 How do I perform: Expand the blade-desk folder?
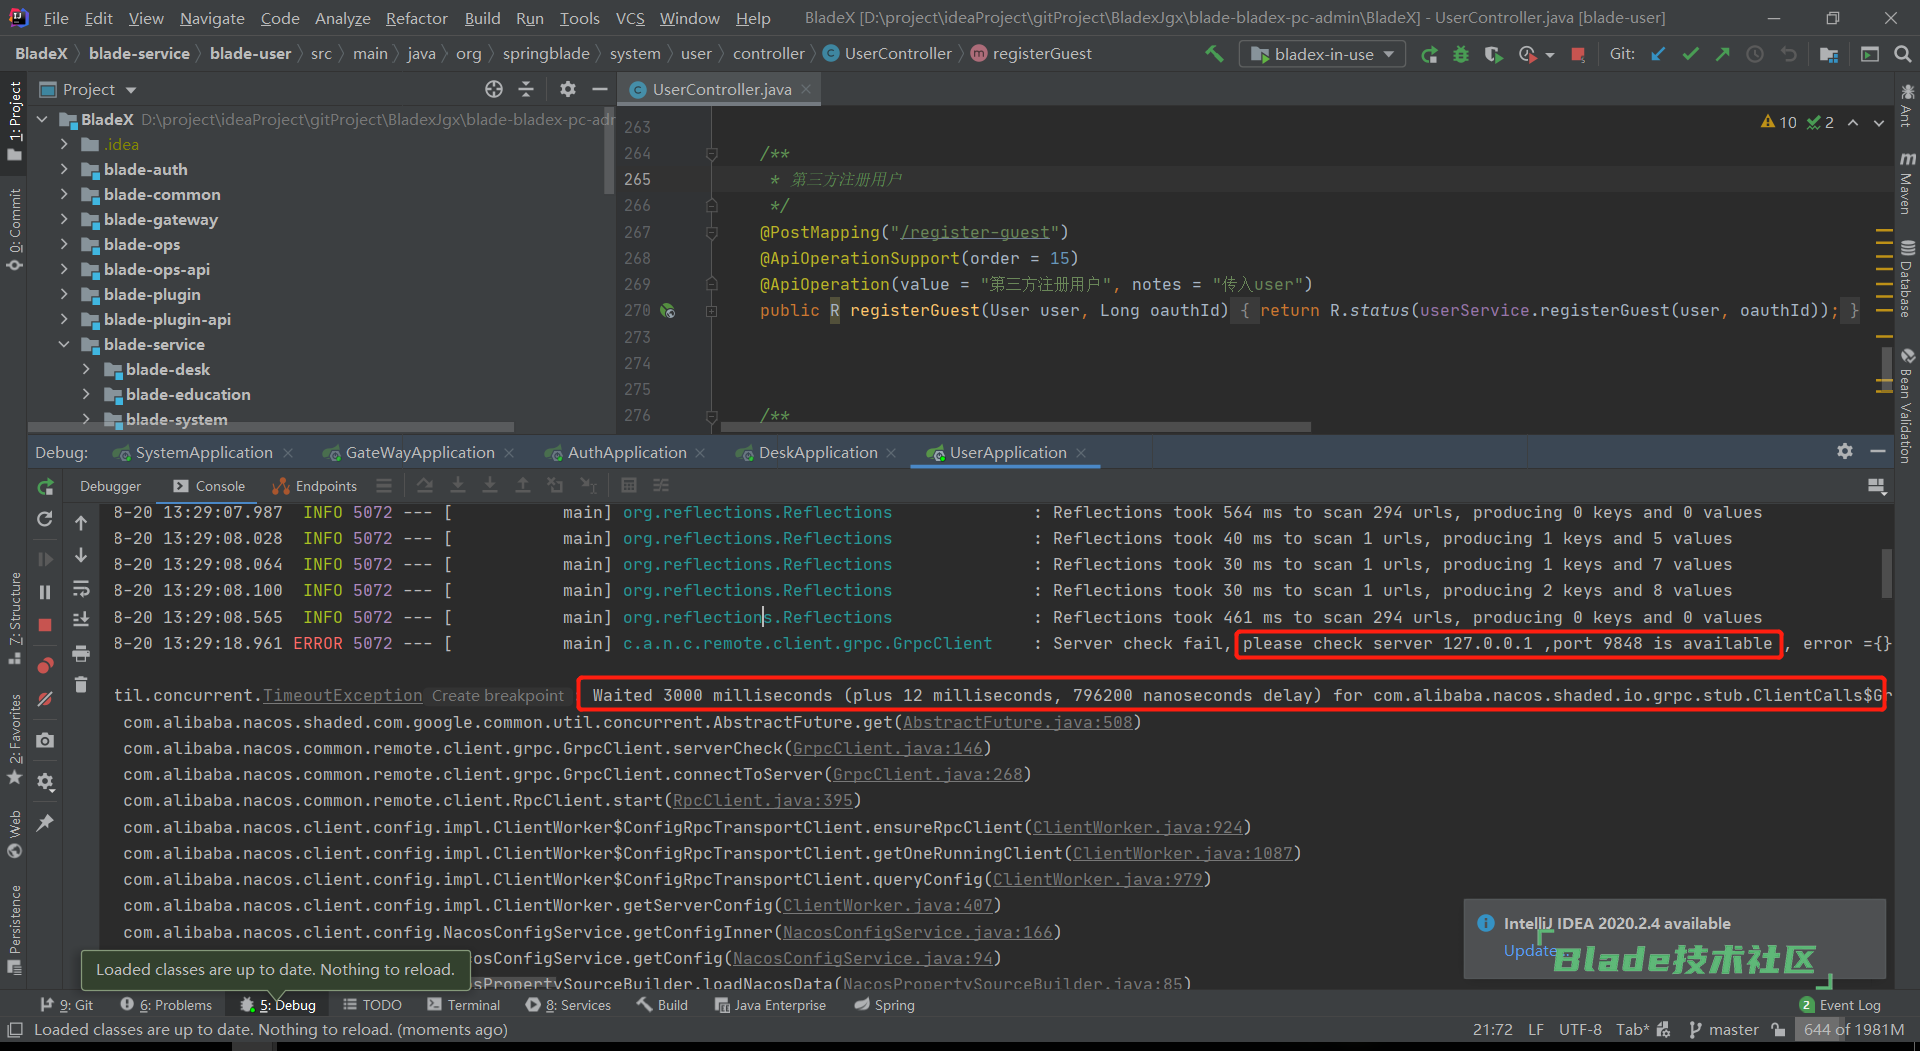(86, 369)
